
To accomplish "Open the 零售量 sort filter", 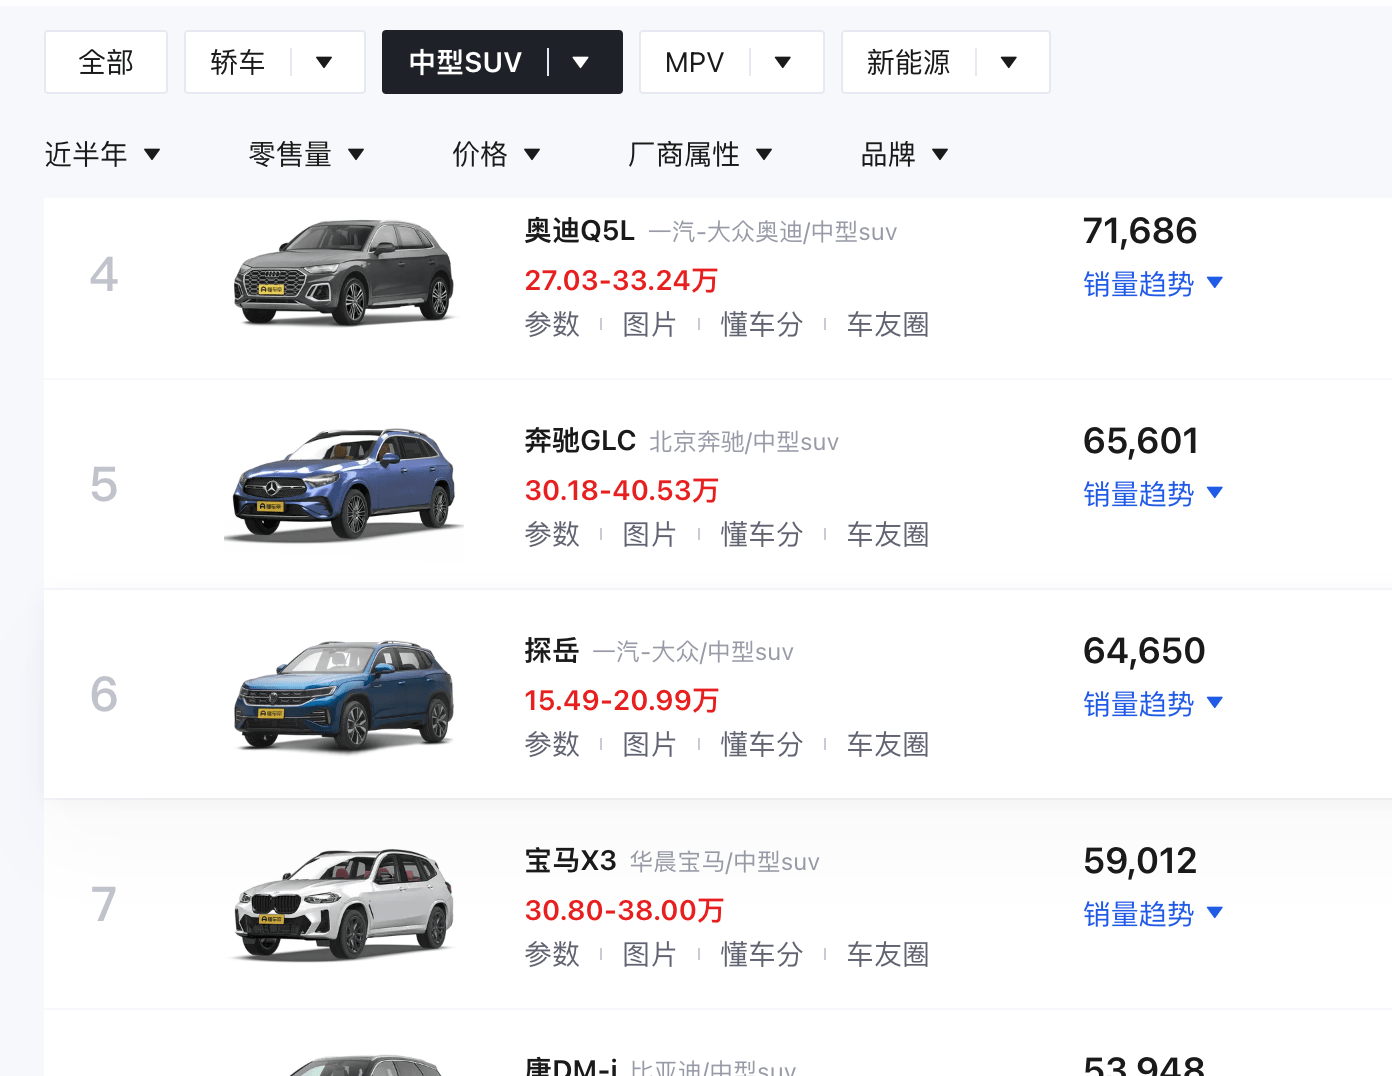I will 306,154.
